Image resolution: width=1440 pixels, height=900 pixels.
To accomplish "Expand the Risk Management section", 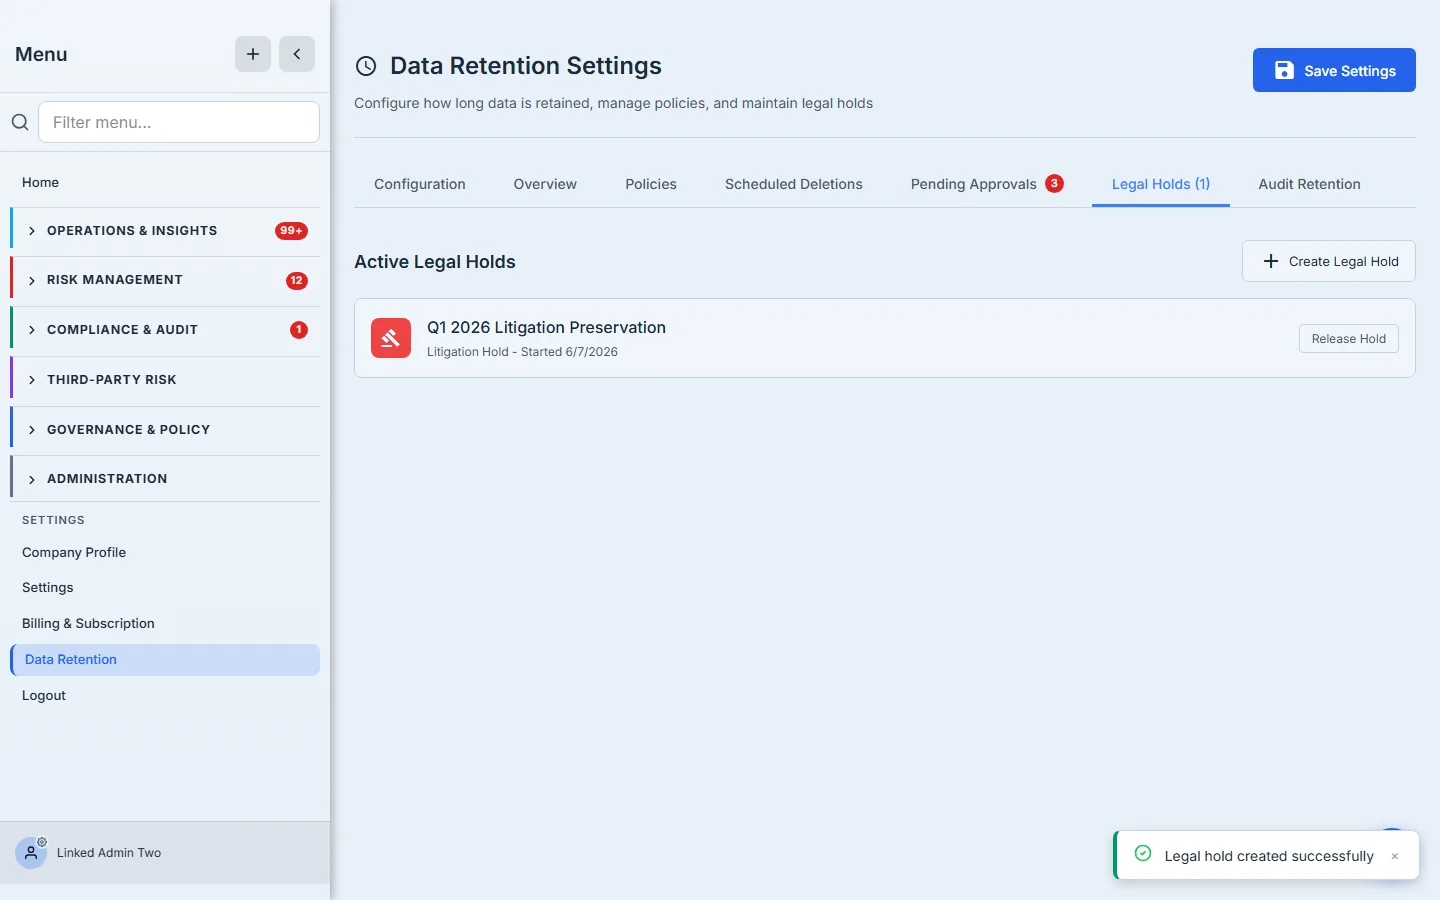I will [x=165, y=280].
